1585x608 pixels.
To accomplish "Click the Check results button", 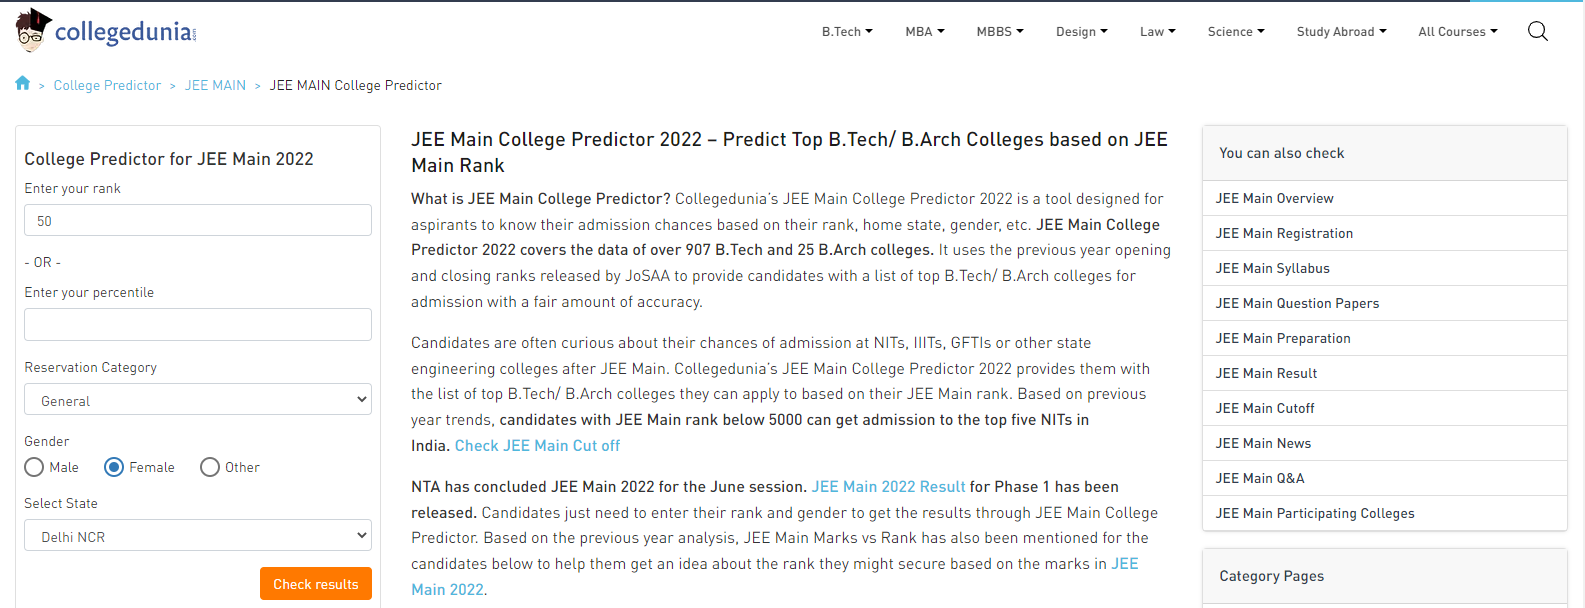I will tap(316, 584).
